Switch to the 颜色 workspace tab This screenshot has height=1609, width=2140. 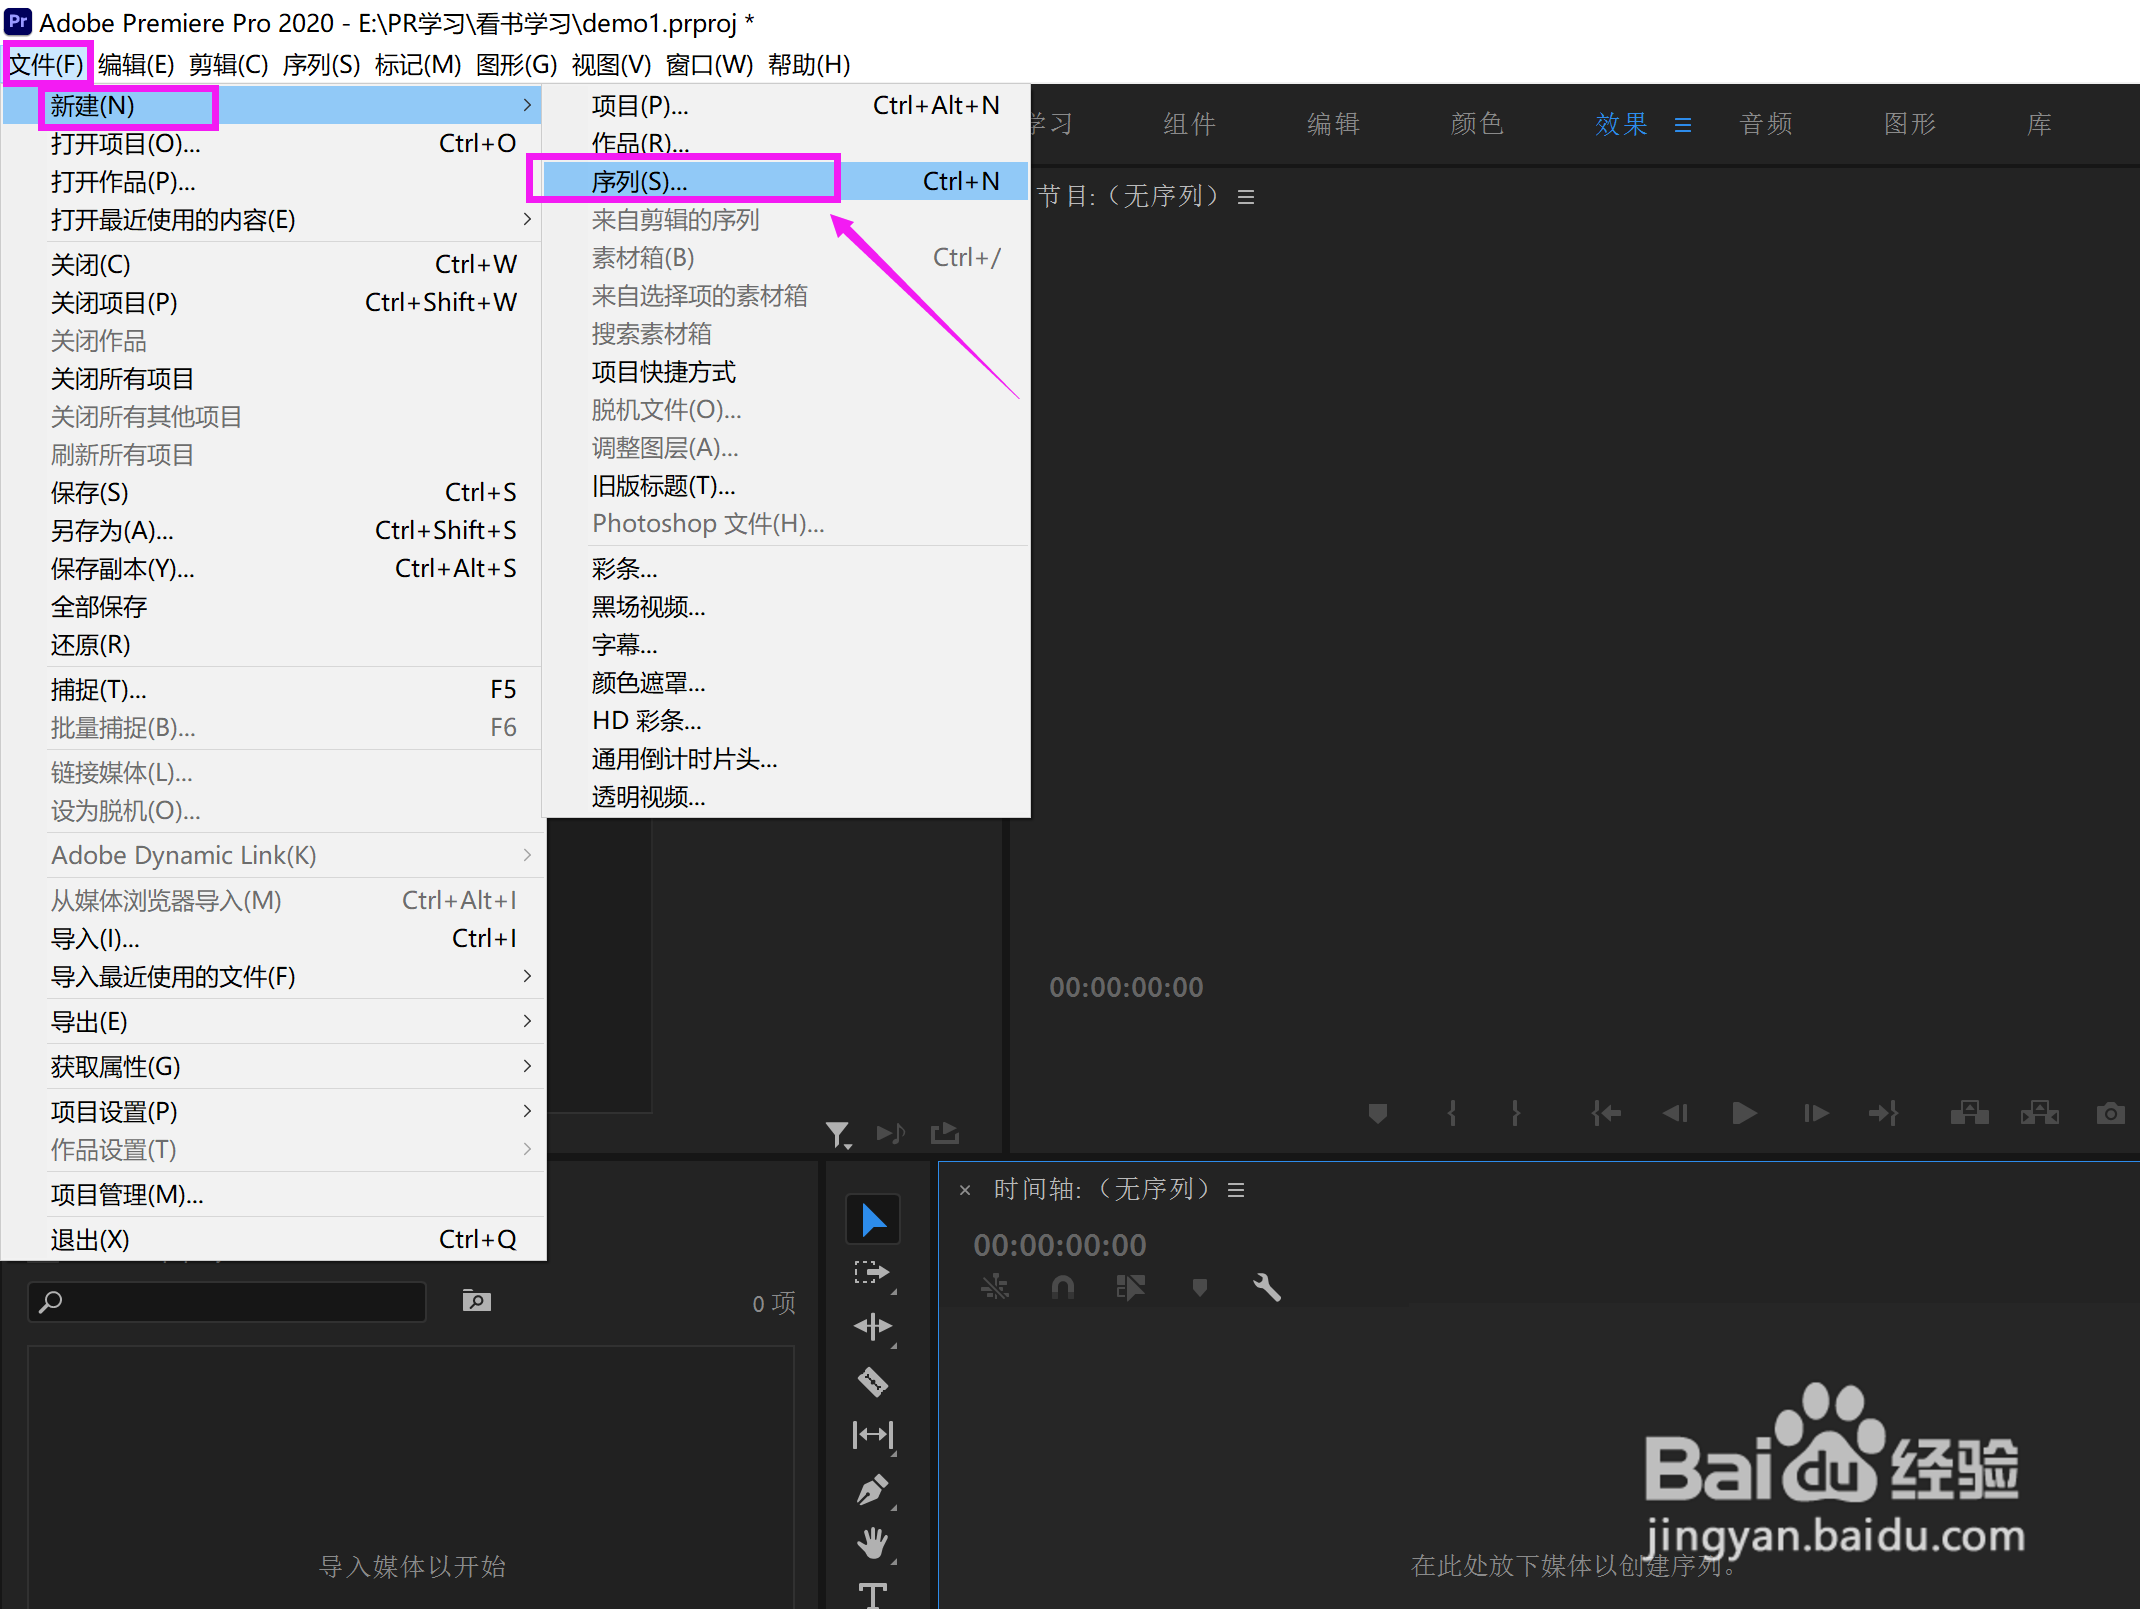click(x=1477, y=124)
